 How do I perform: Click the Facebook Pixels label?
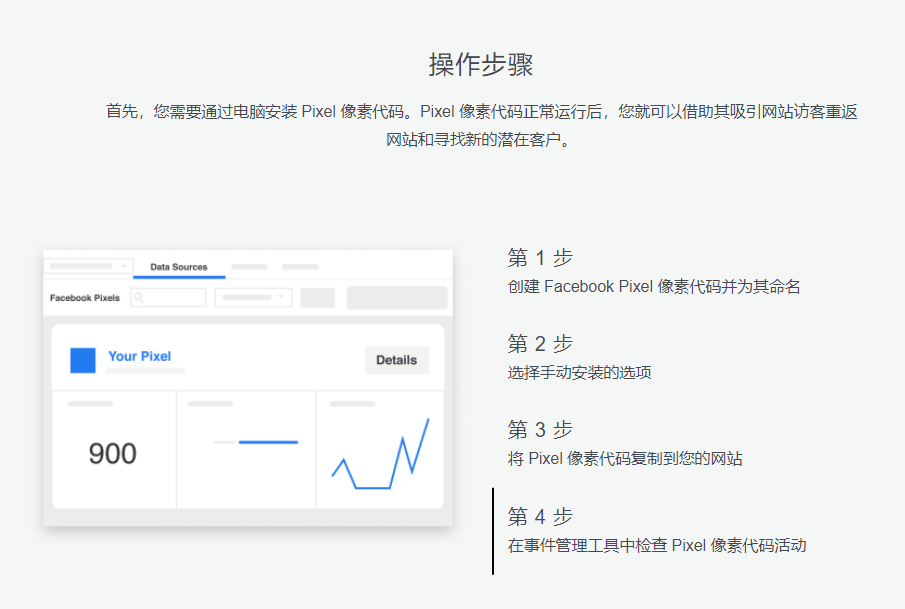84,298
